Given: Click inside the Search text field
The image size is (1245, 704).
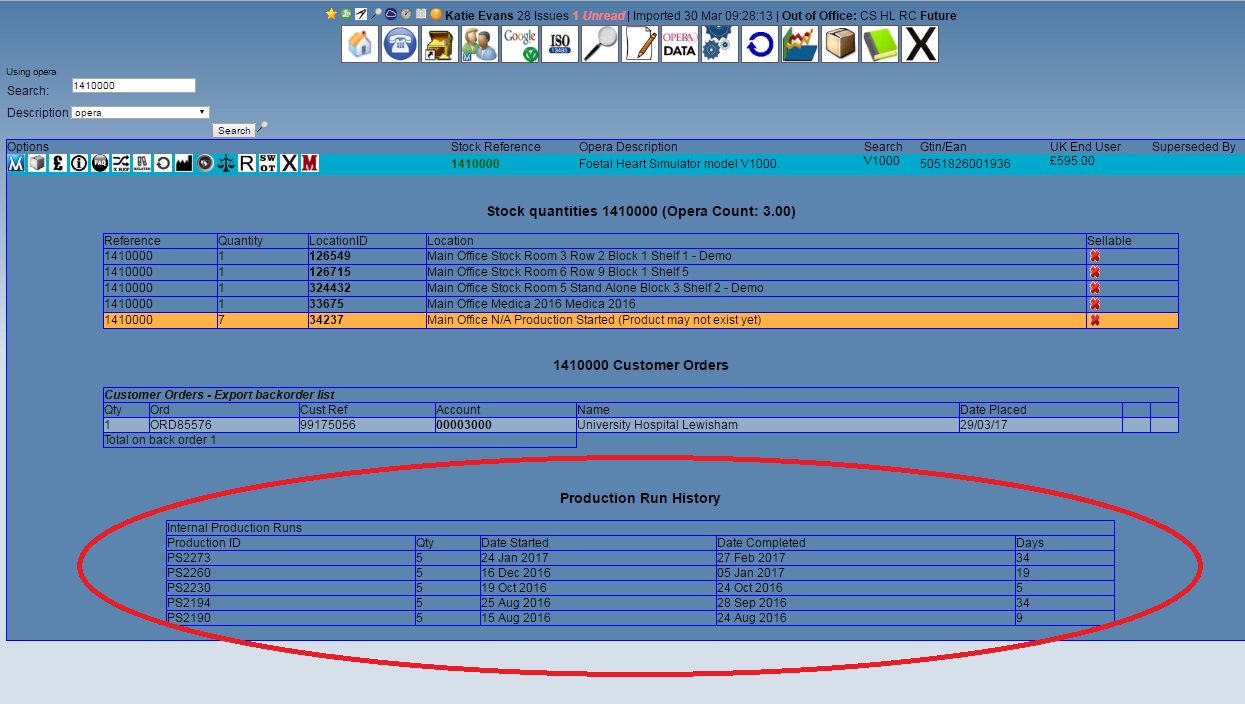Looking at the screenshot, I should (x=133, y=86).
